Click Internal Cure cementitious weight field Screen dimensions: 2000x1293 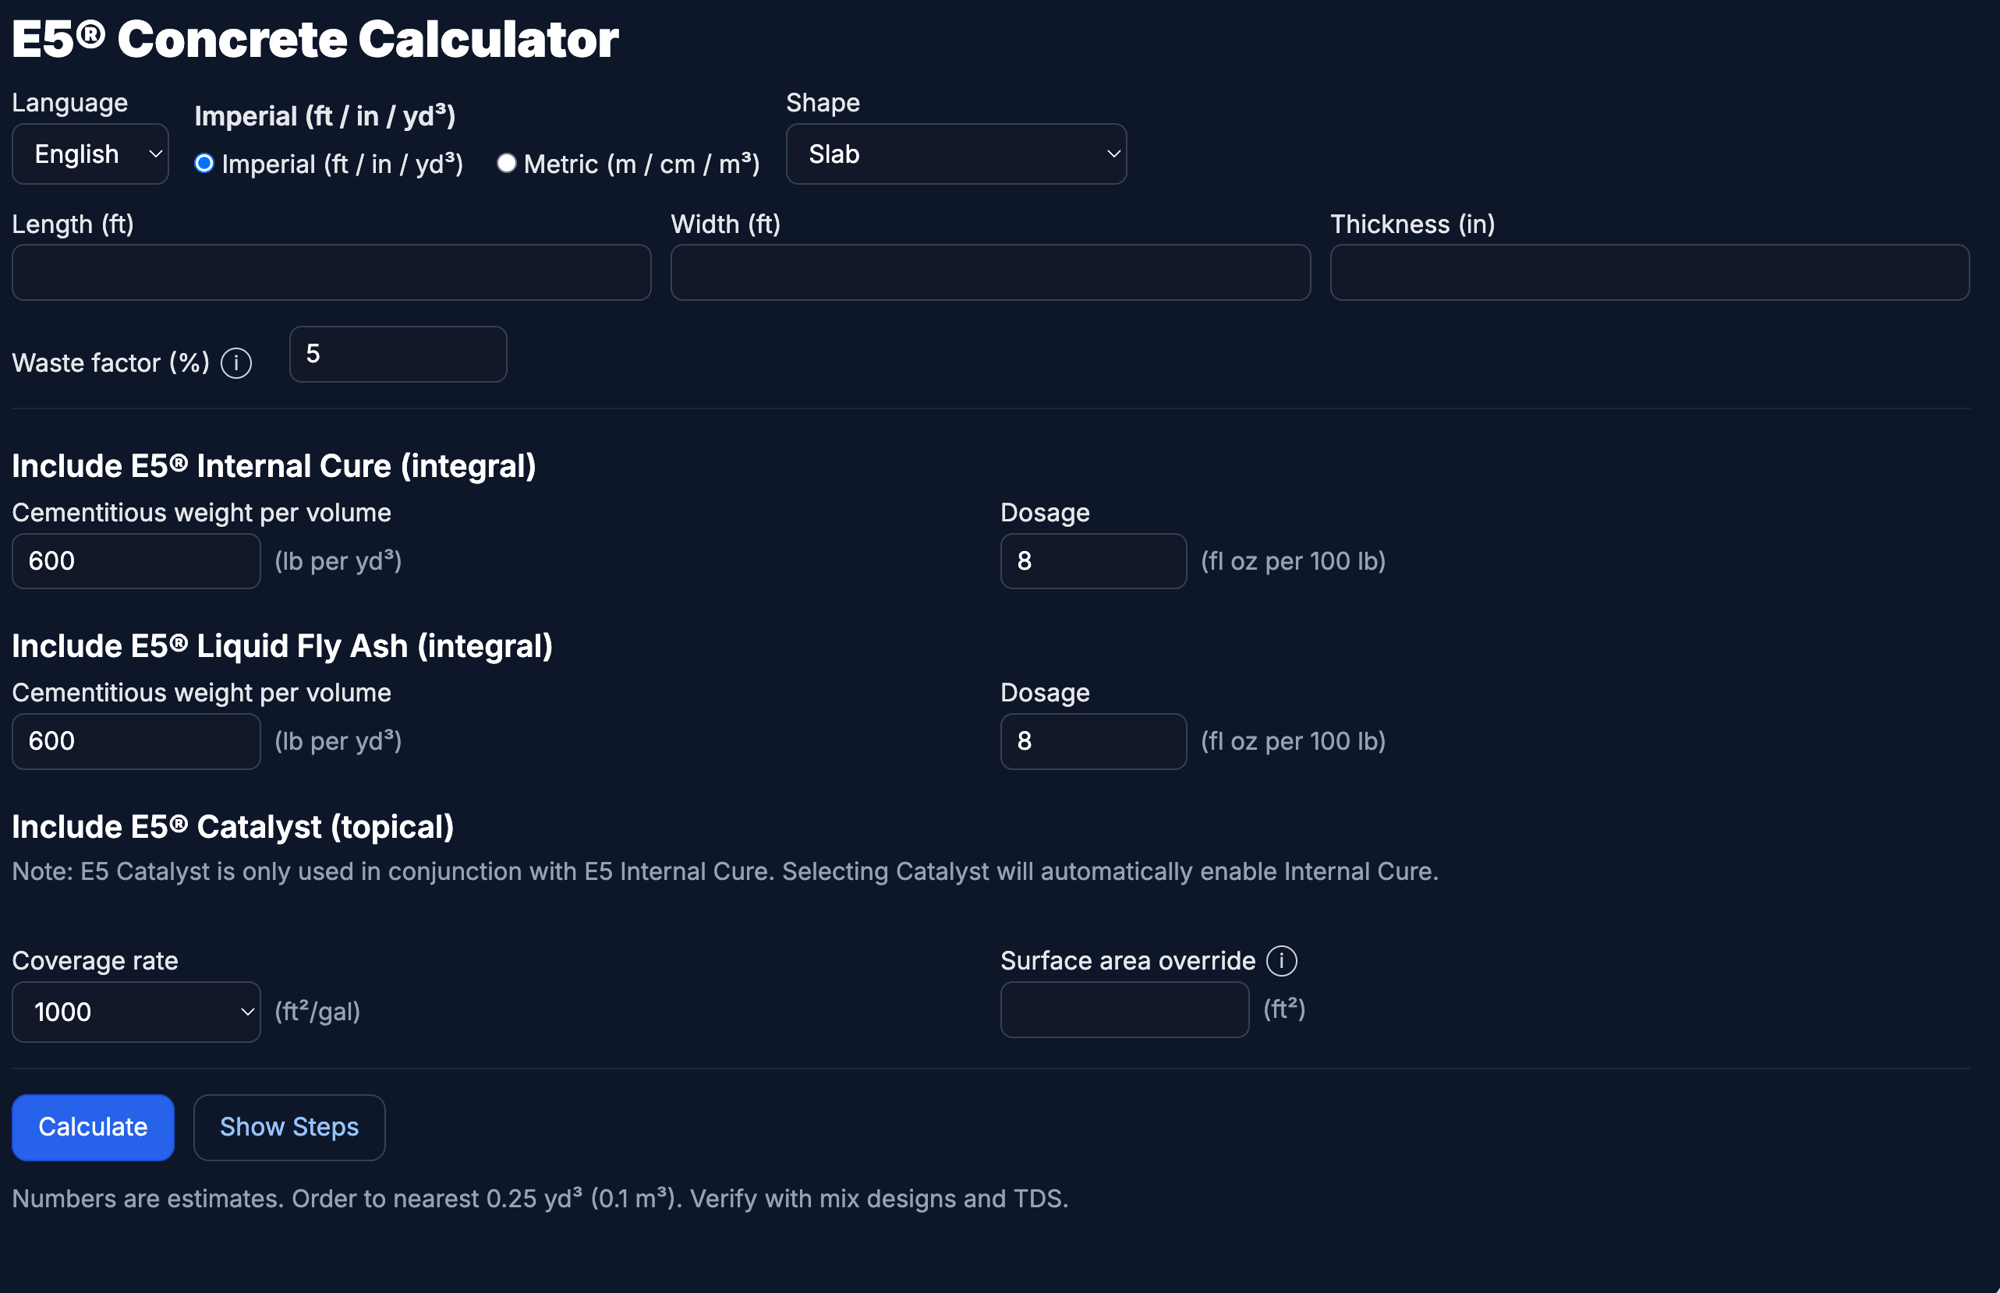click(136, 561)
